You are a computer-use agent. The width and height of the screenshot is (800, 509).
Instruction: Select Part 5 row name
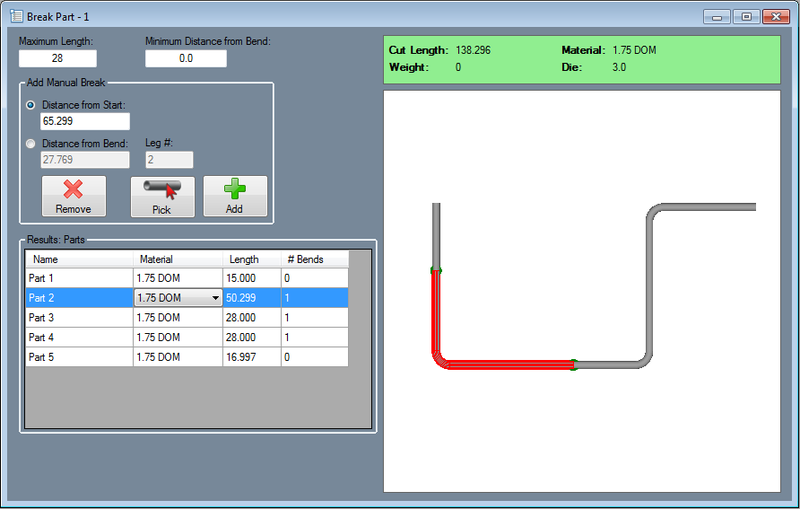[x=79, y=357]
